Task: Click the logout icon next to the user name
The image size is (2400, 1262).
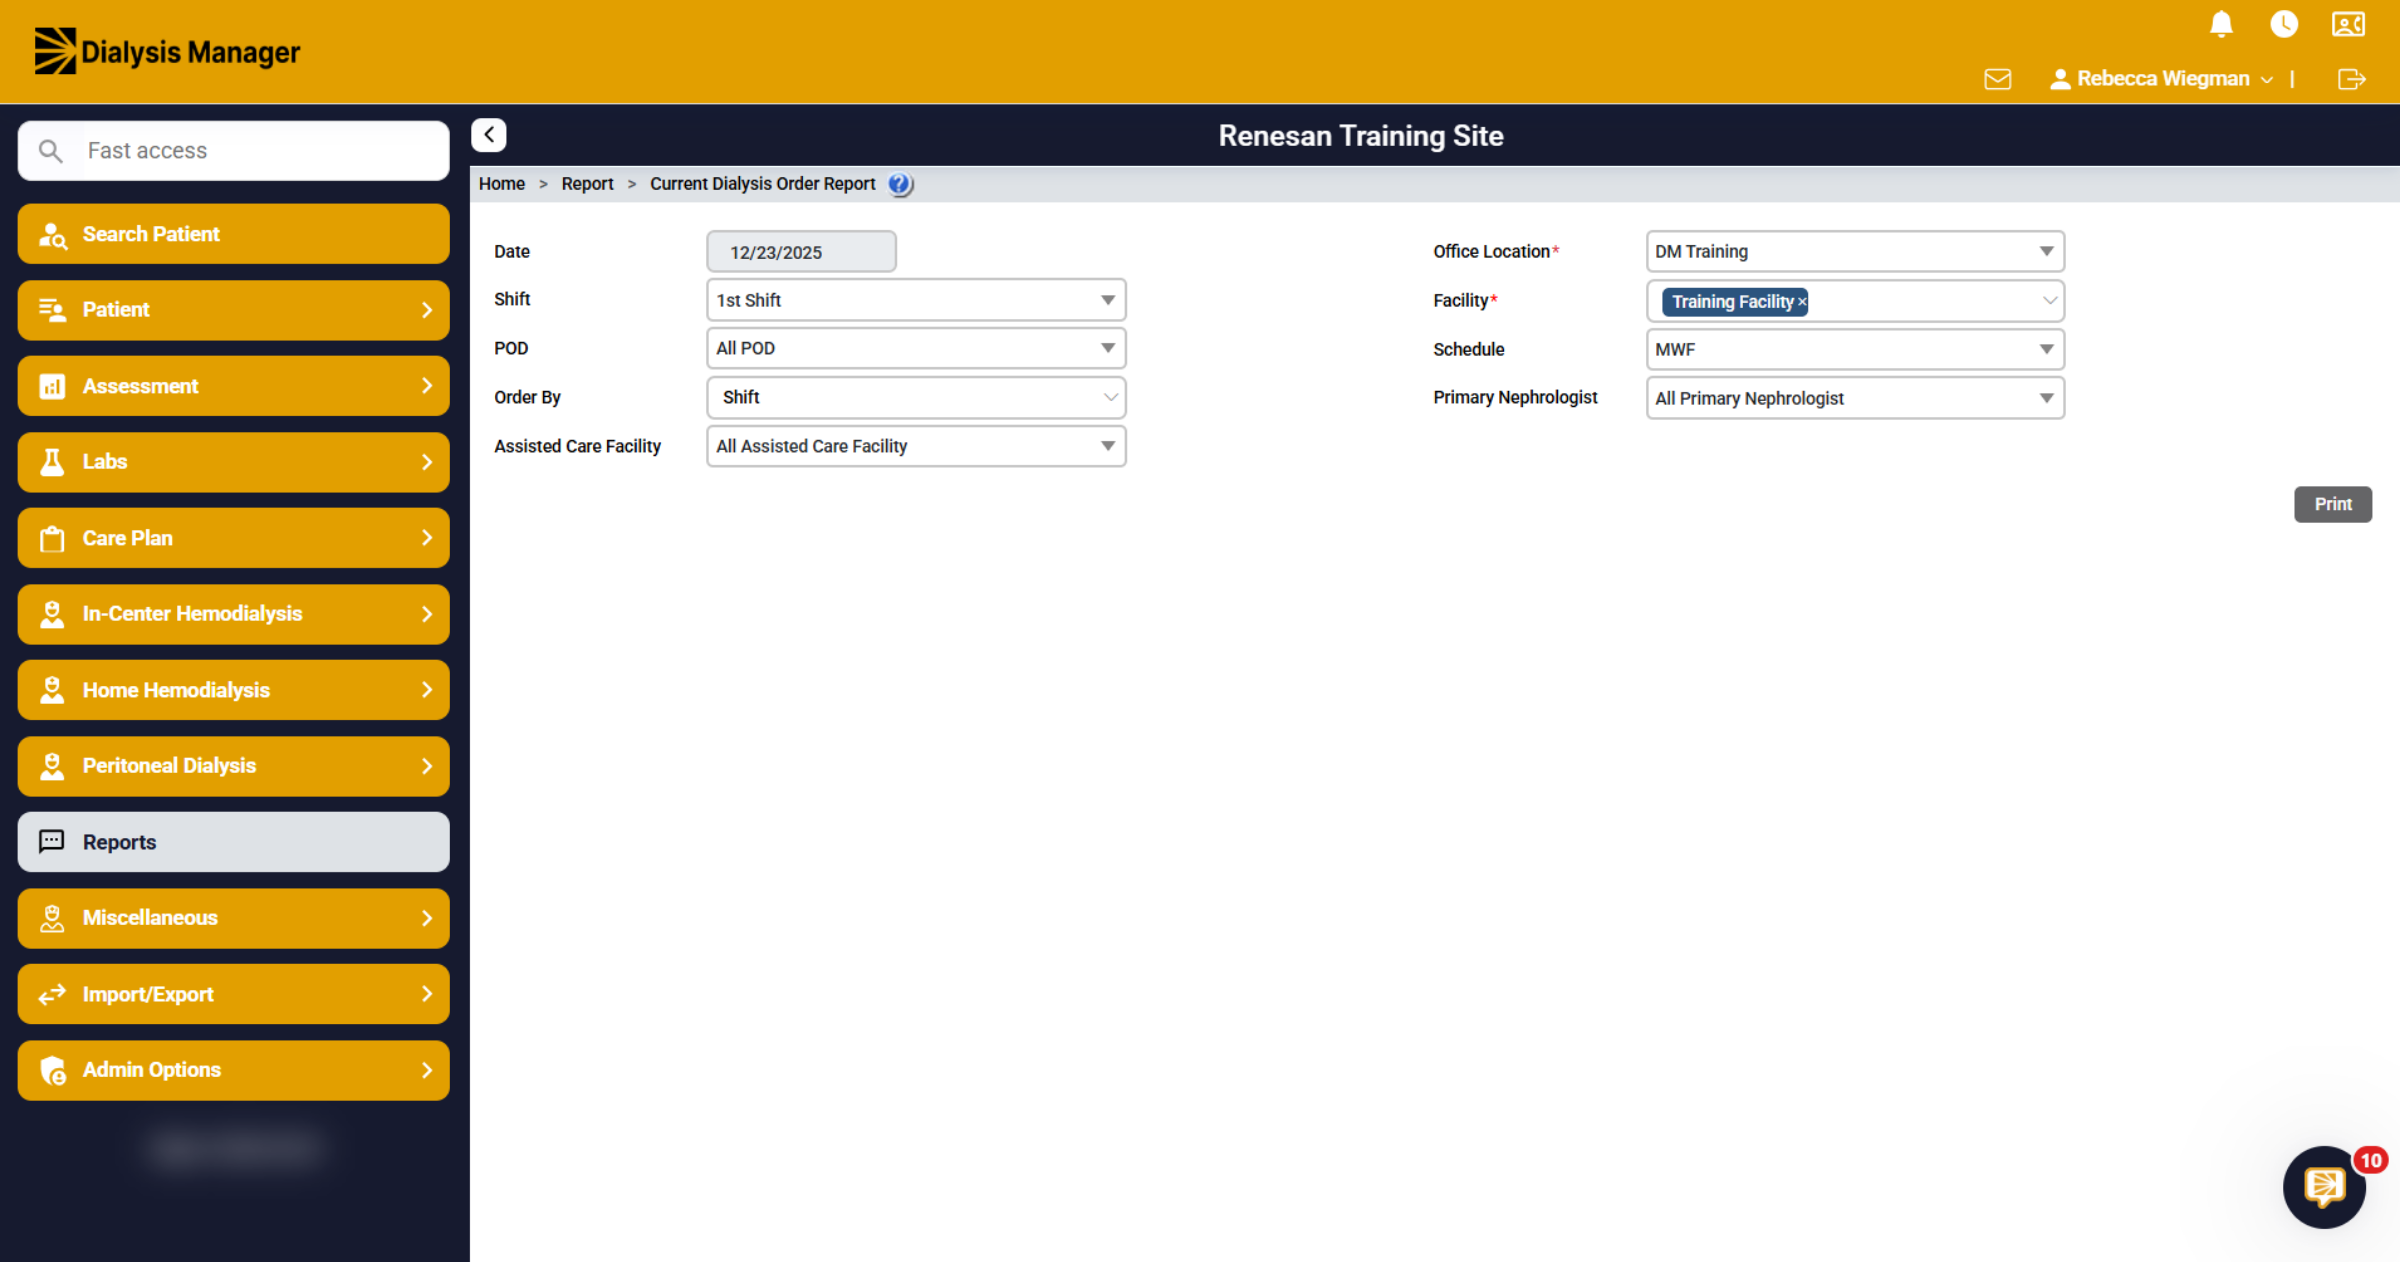Action: point(2351,79)
